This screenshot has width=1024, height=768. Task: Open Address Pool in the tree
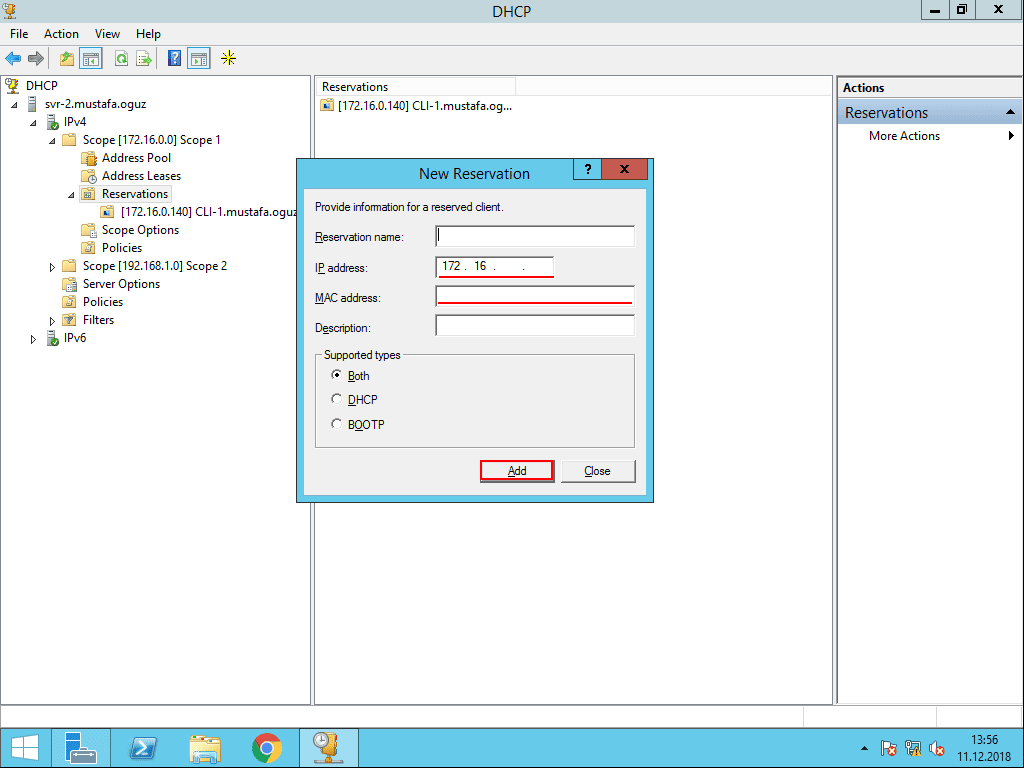[x=136, y=157]
